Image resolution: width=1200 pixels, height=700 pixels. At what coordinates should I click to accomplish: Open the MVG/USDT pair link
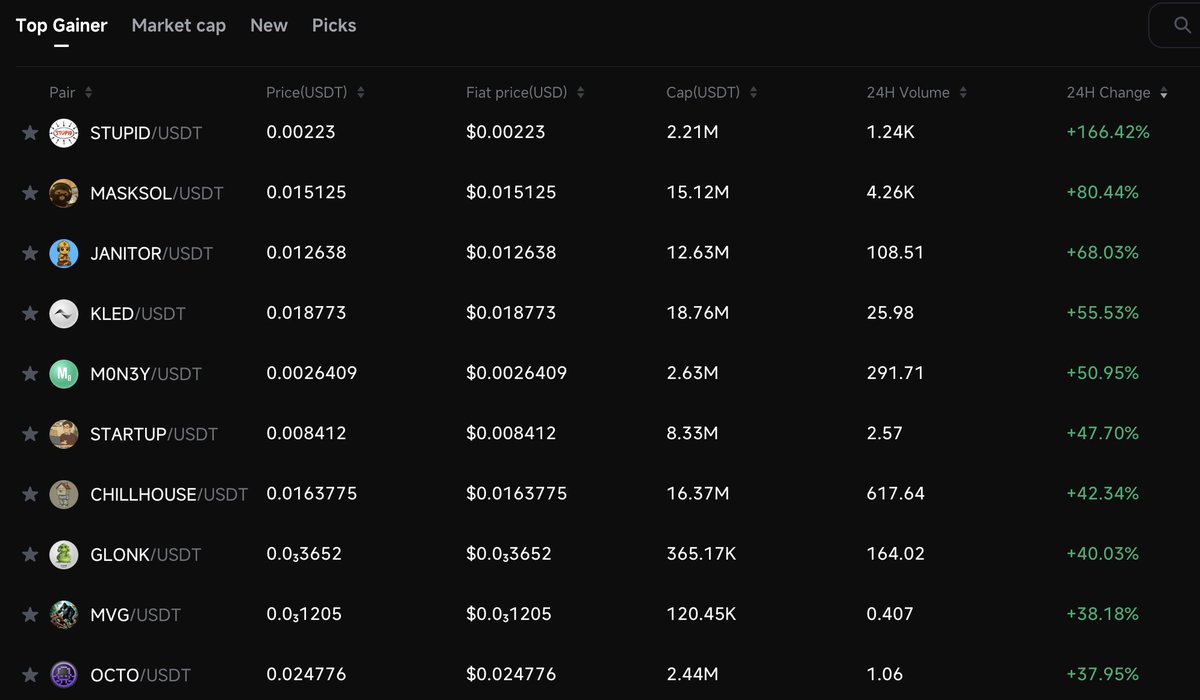pyautogui.click(x=136, y=614)
